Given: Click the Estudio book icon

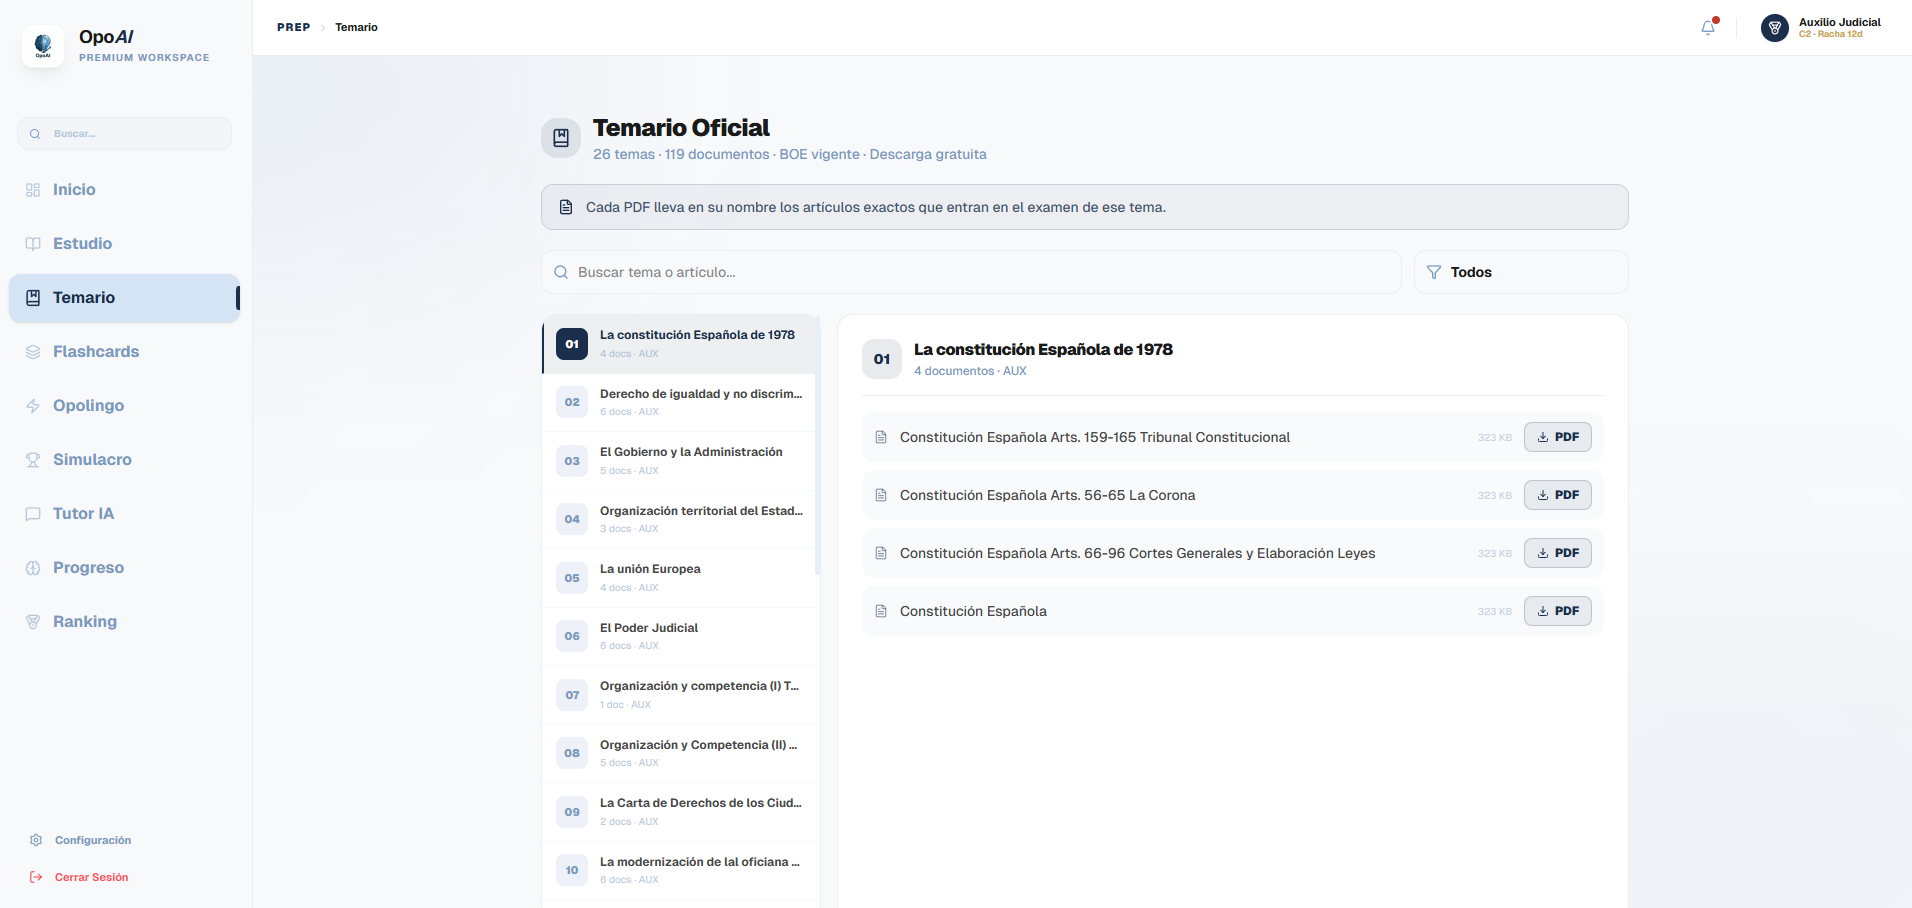Looking at the screenshot, I should 33,243.
